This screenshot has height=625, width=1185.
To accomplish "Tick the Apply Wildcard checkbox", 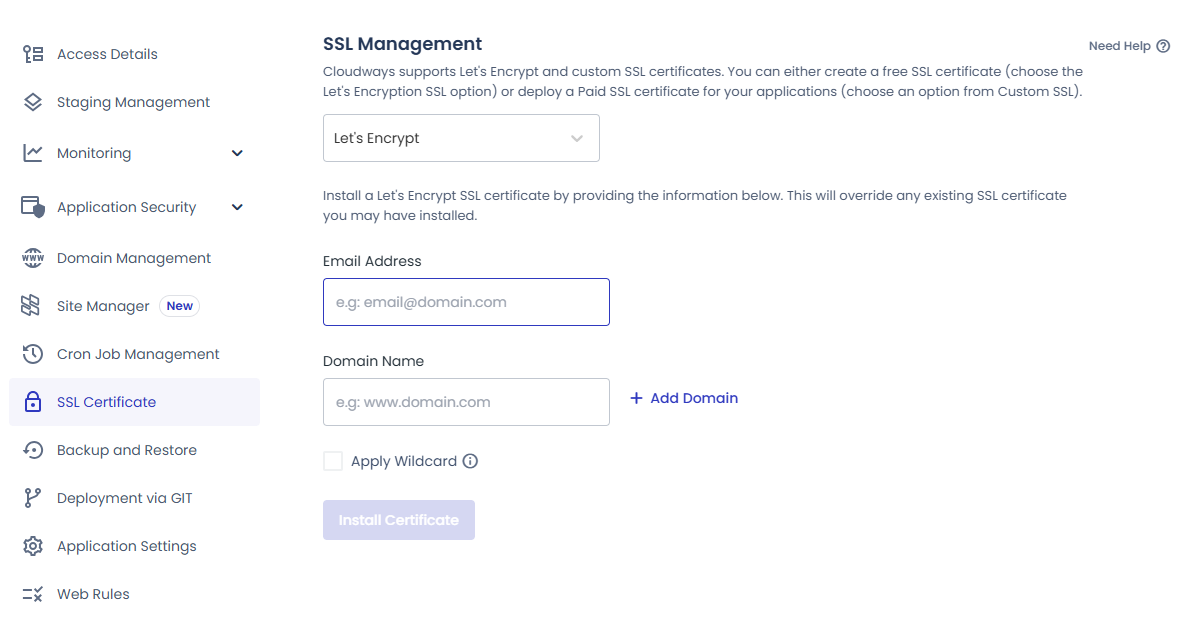I will pos(333,461).
